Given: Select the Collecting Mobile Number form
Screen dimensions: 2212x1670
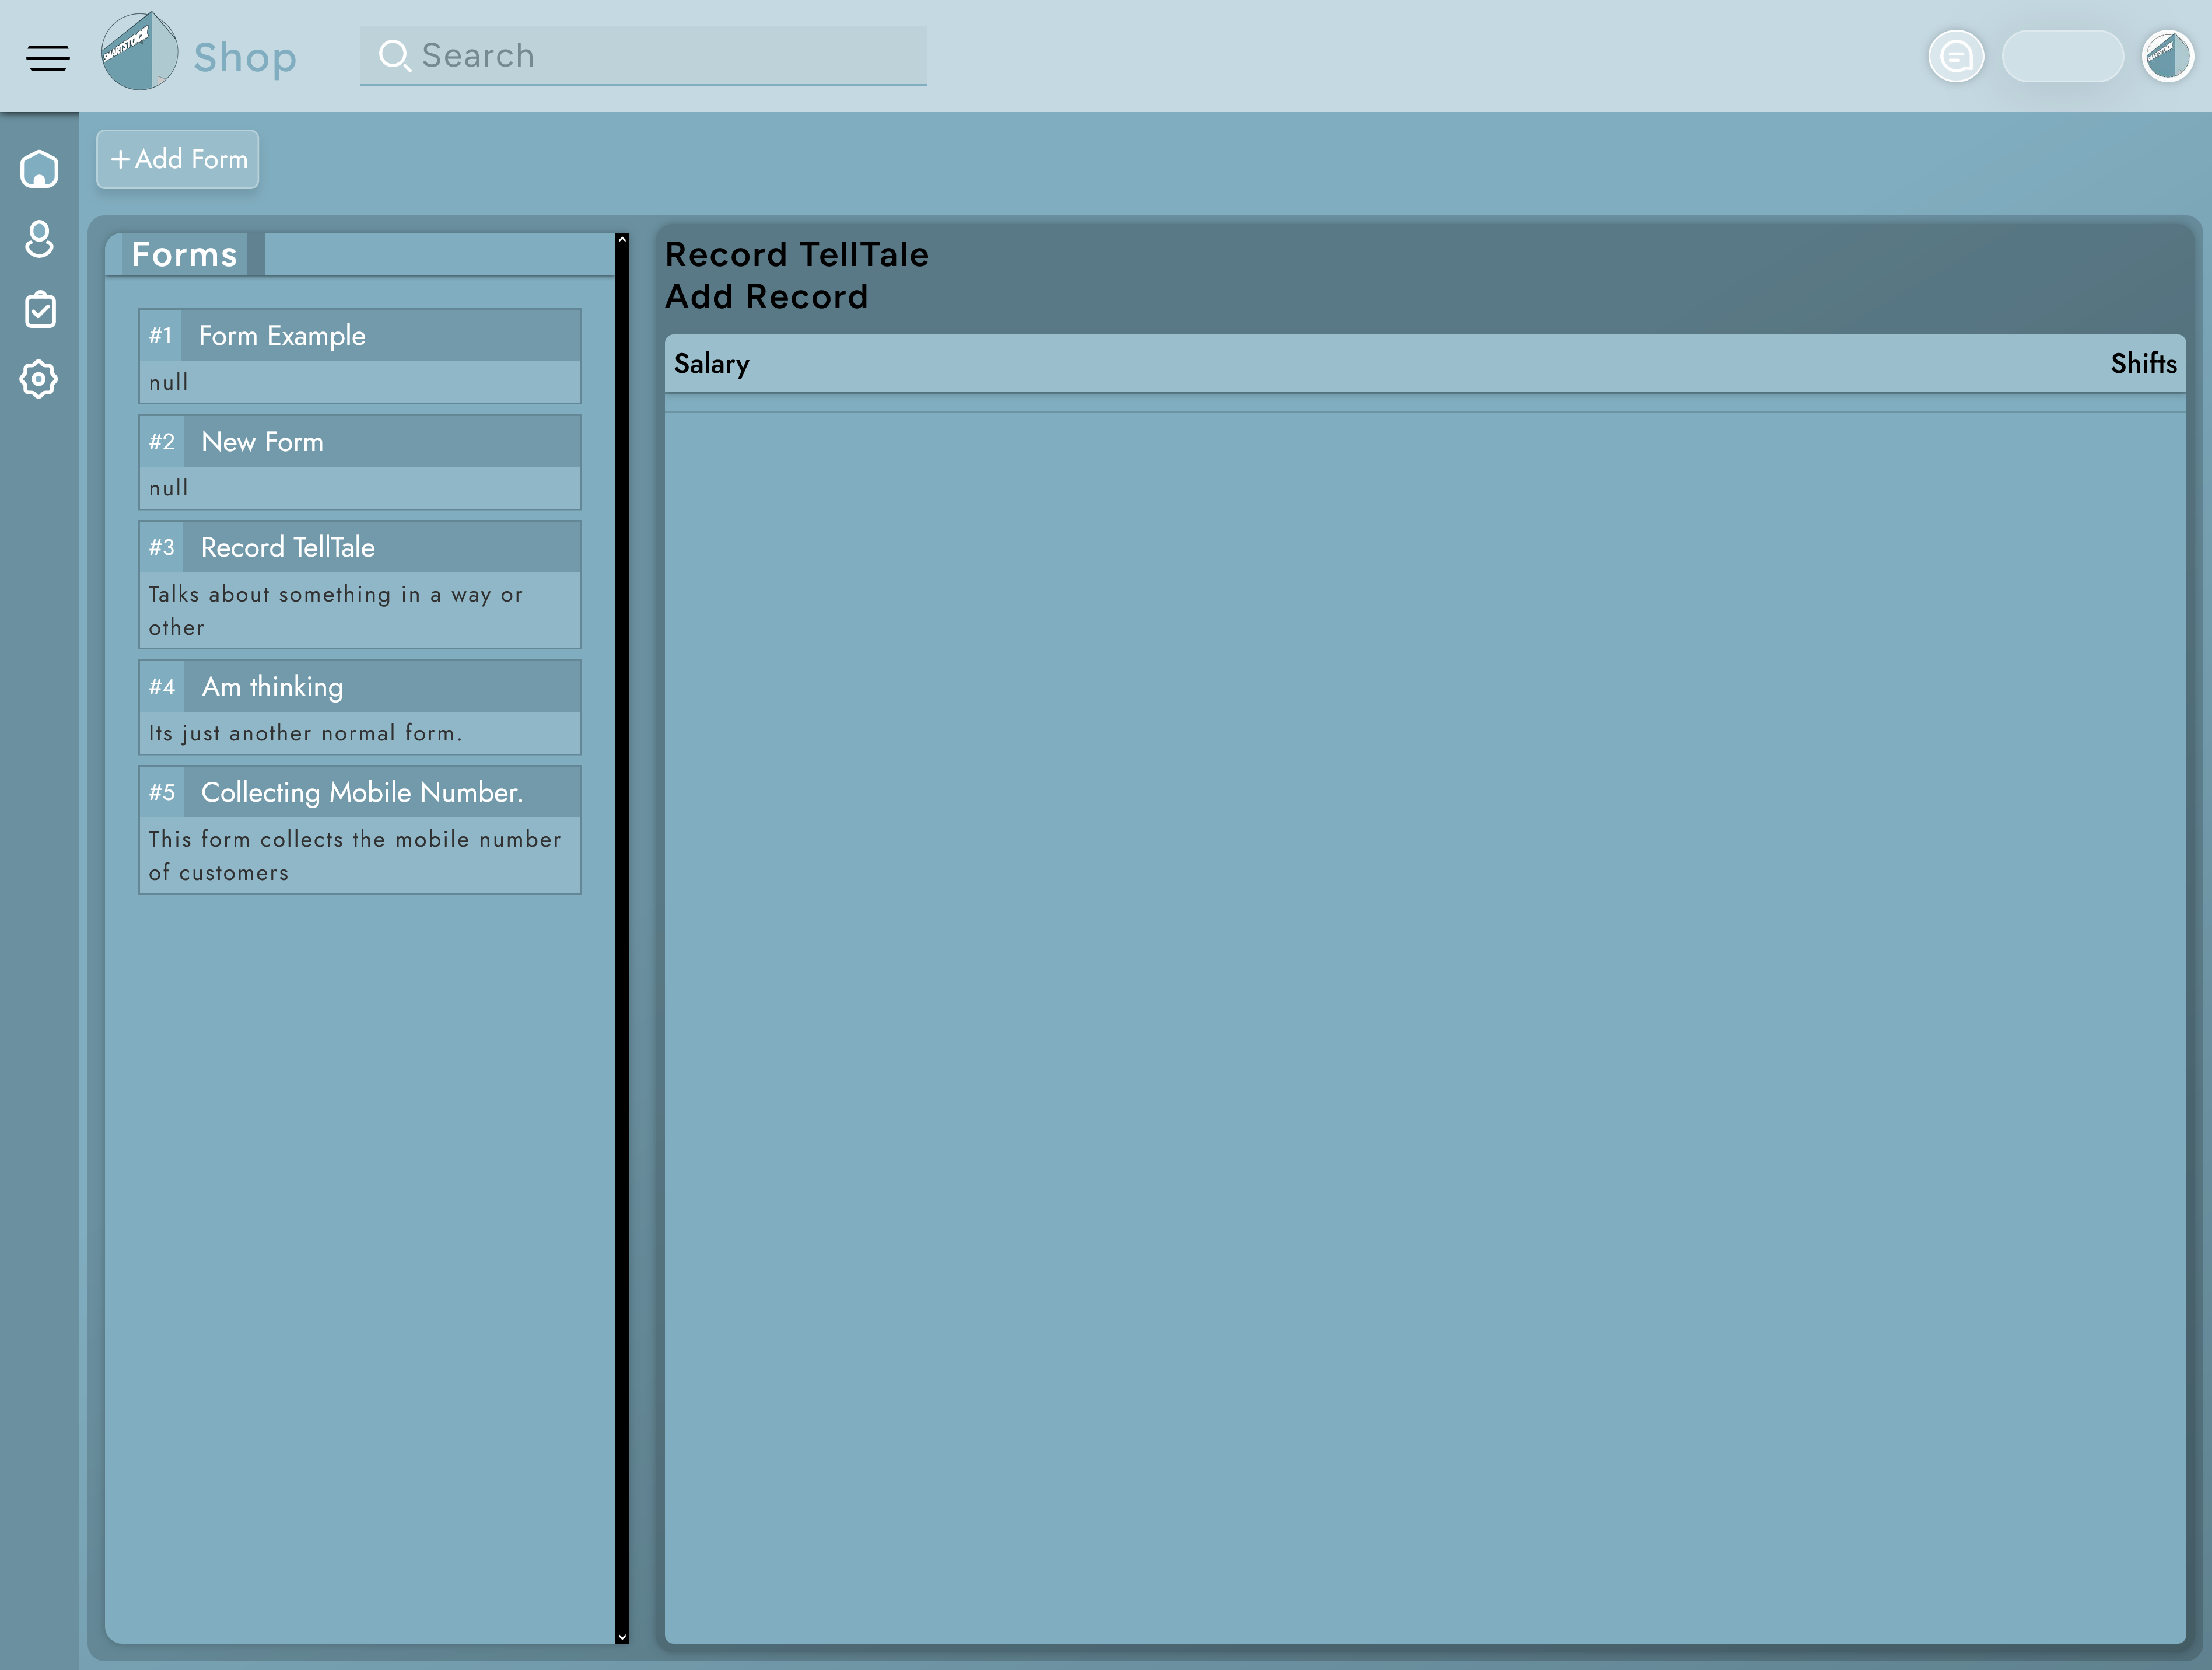Looking at the screenshot, I should point(360,793).
